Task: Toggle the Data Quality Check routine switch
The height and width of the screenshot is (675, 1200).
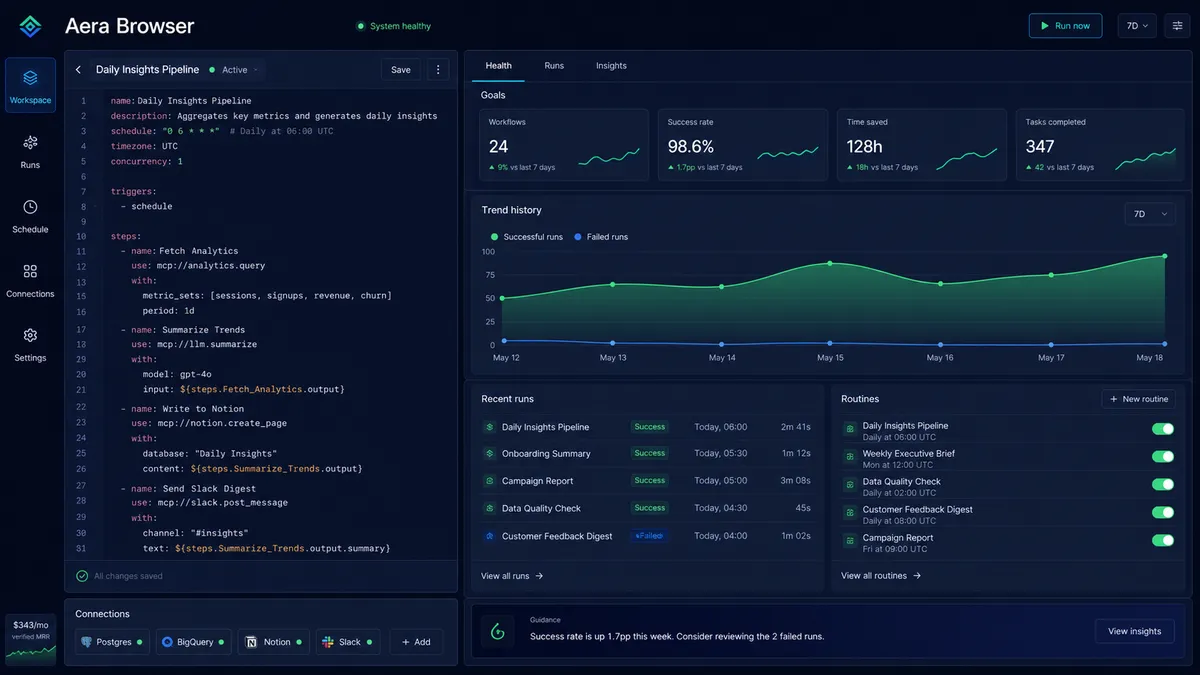Action: coord(1163,485)
